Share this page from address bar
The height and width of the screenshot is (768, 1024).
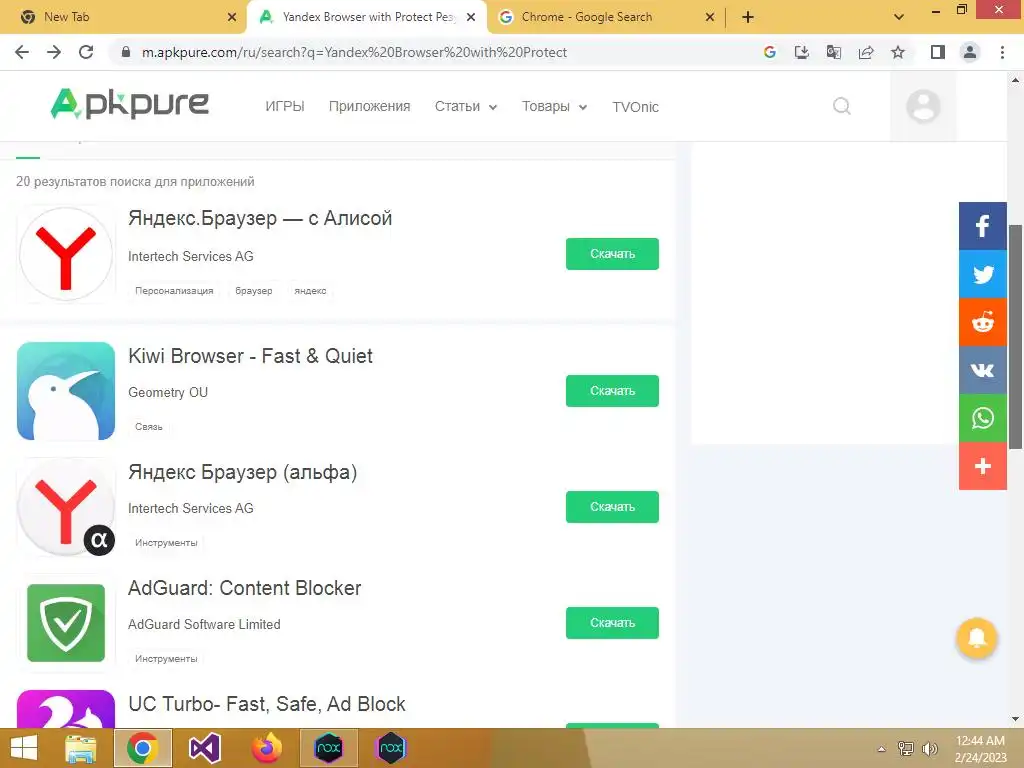click(x=866, y=52)
